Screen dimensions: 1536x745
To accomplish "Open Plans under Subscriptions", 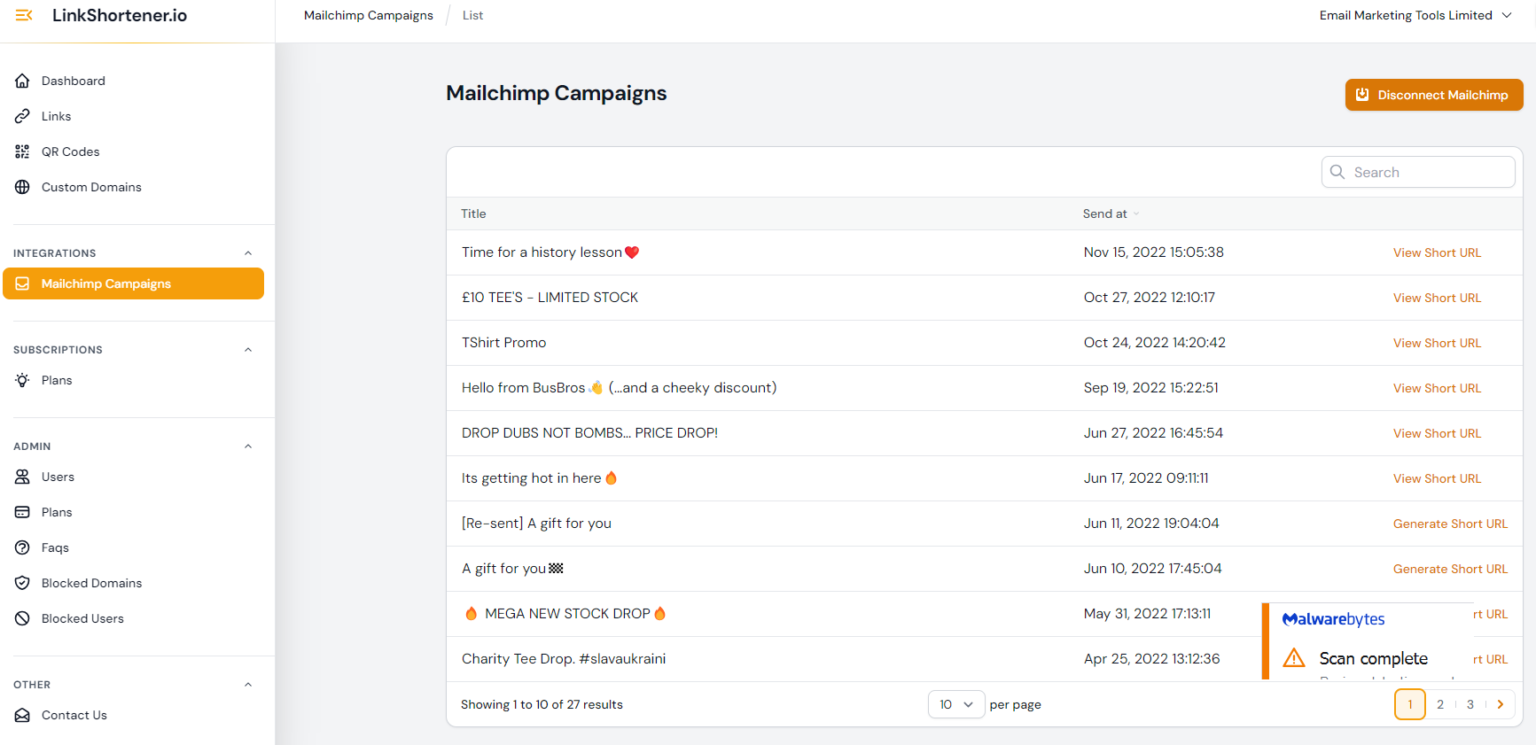I will (x=56, y=380).
